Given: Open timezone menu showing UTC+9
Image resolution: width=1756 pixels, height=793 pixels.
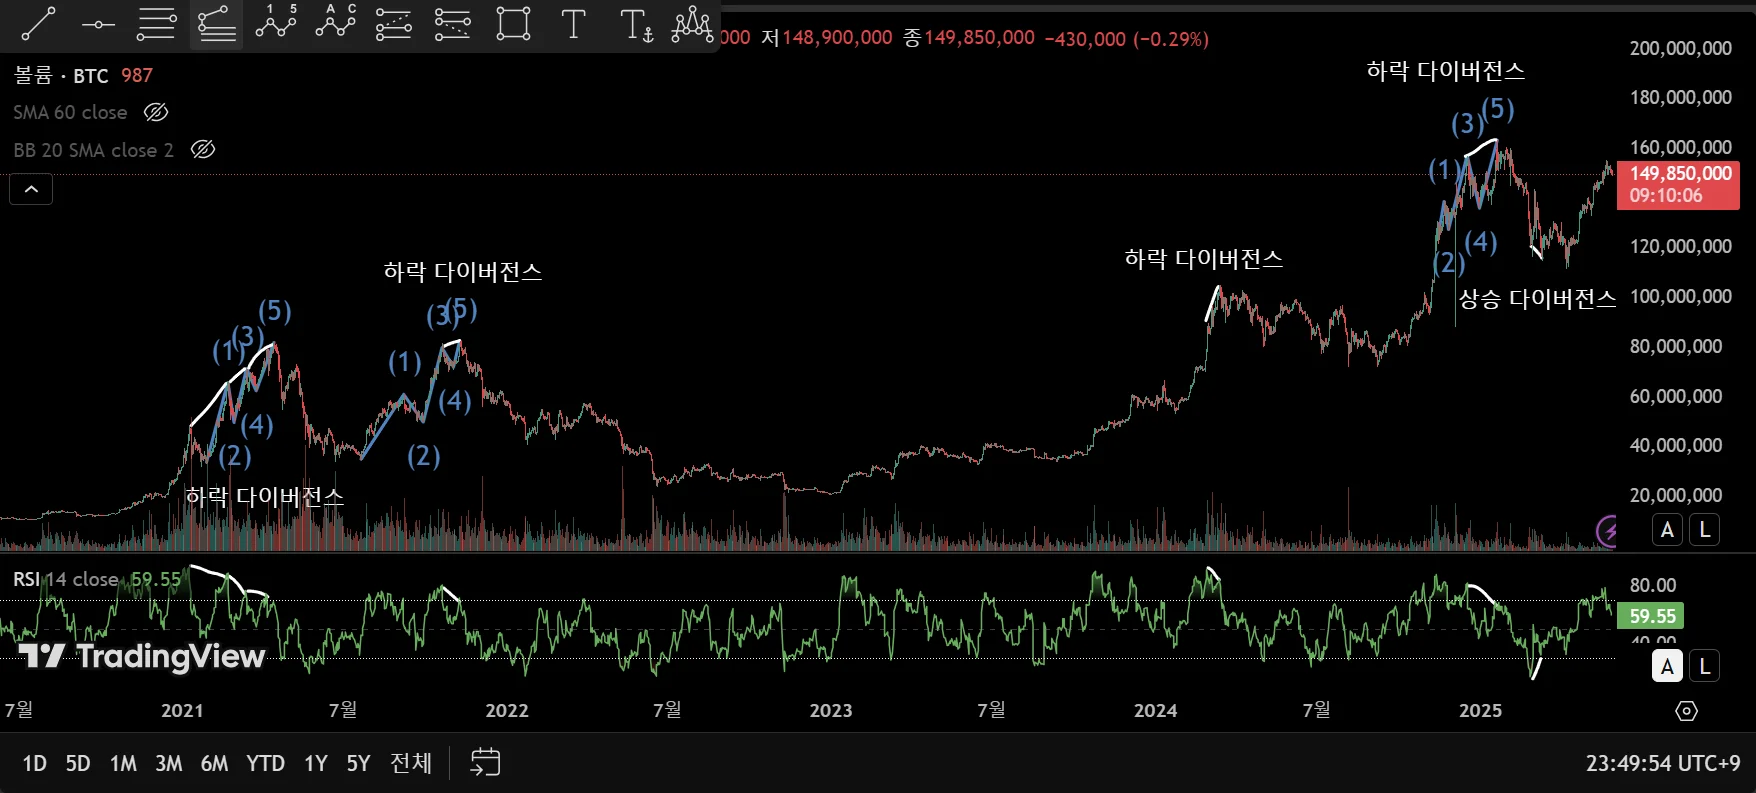Looking at the screenshot, I should (x=1663, y=763).
